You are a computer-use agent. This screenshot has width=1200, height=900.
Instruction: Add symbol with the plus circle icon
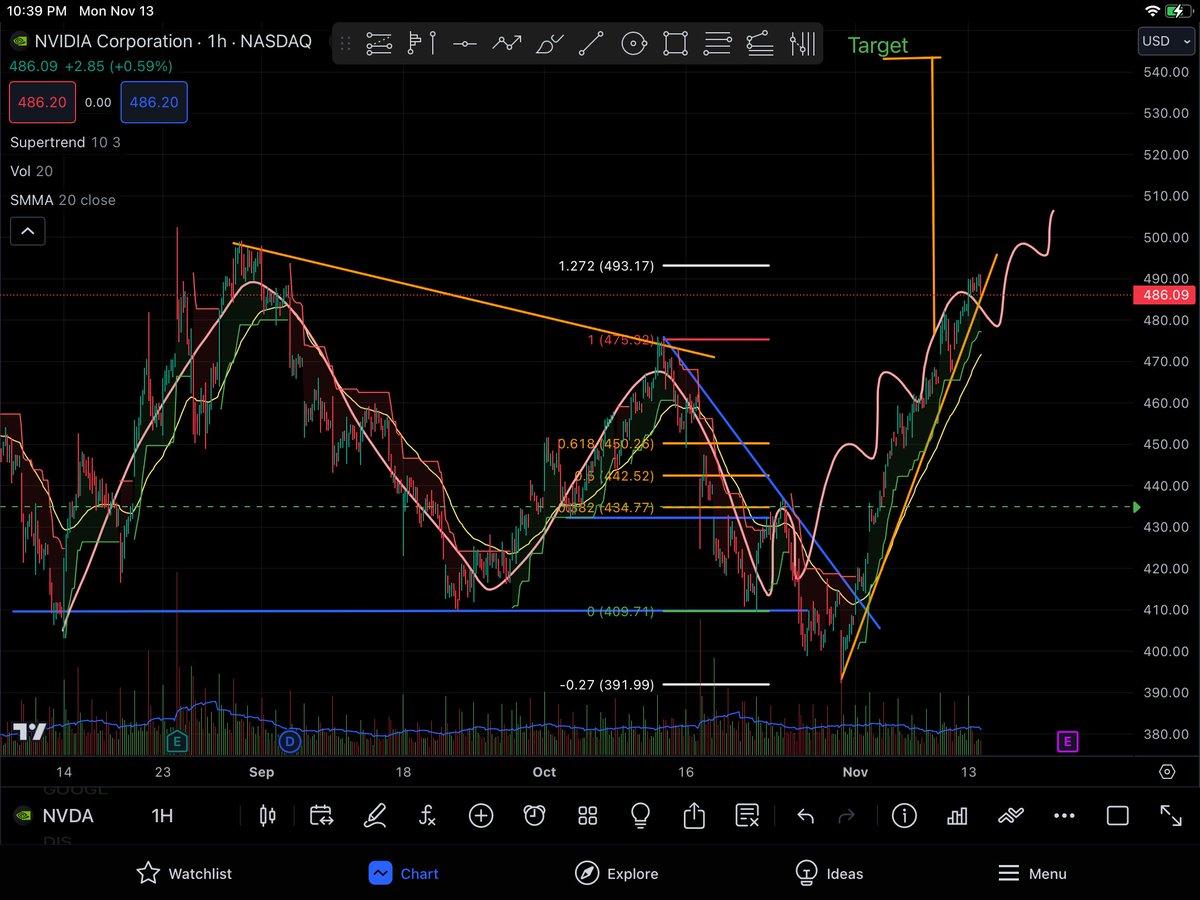pos(481,816)
